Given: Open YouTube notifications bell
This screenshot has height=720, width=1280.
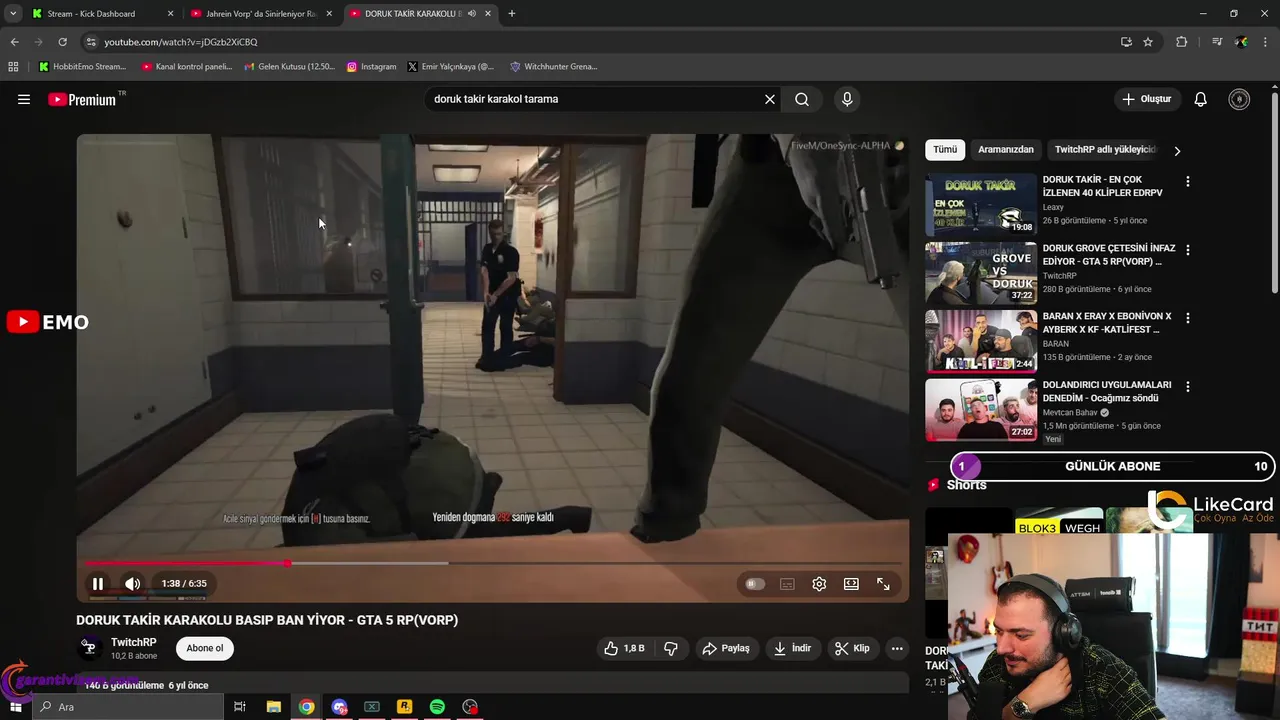Looking at the screenshot, I should point(1201,99).
